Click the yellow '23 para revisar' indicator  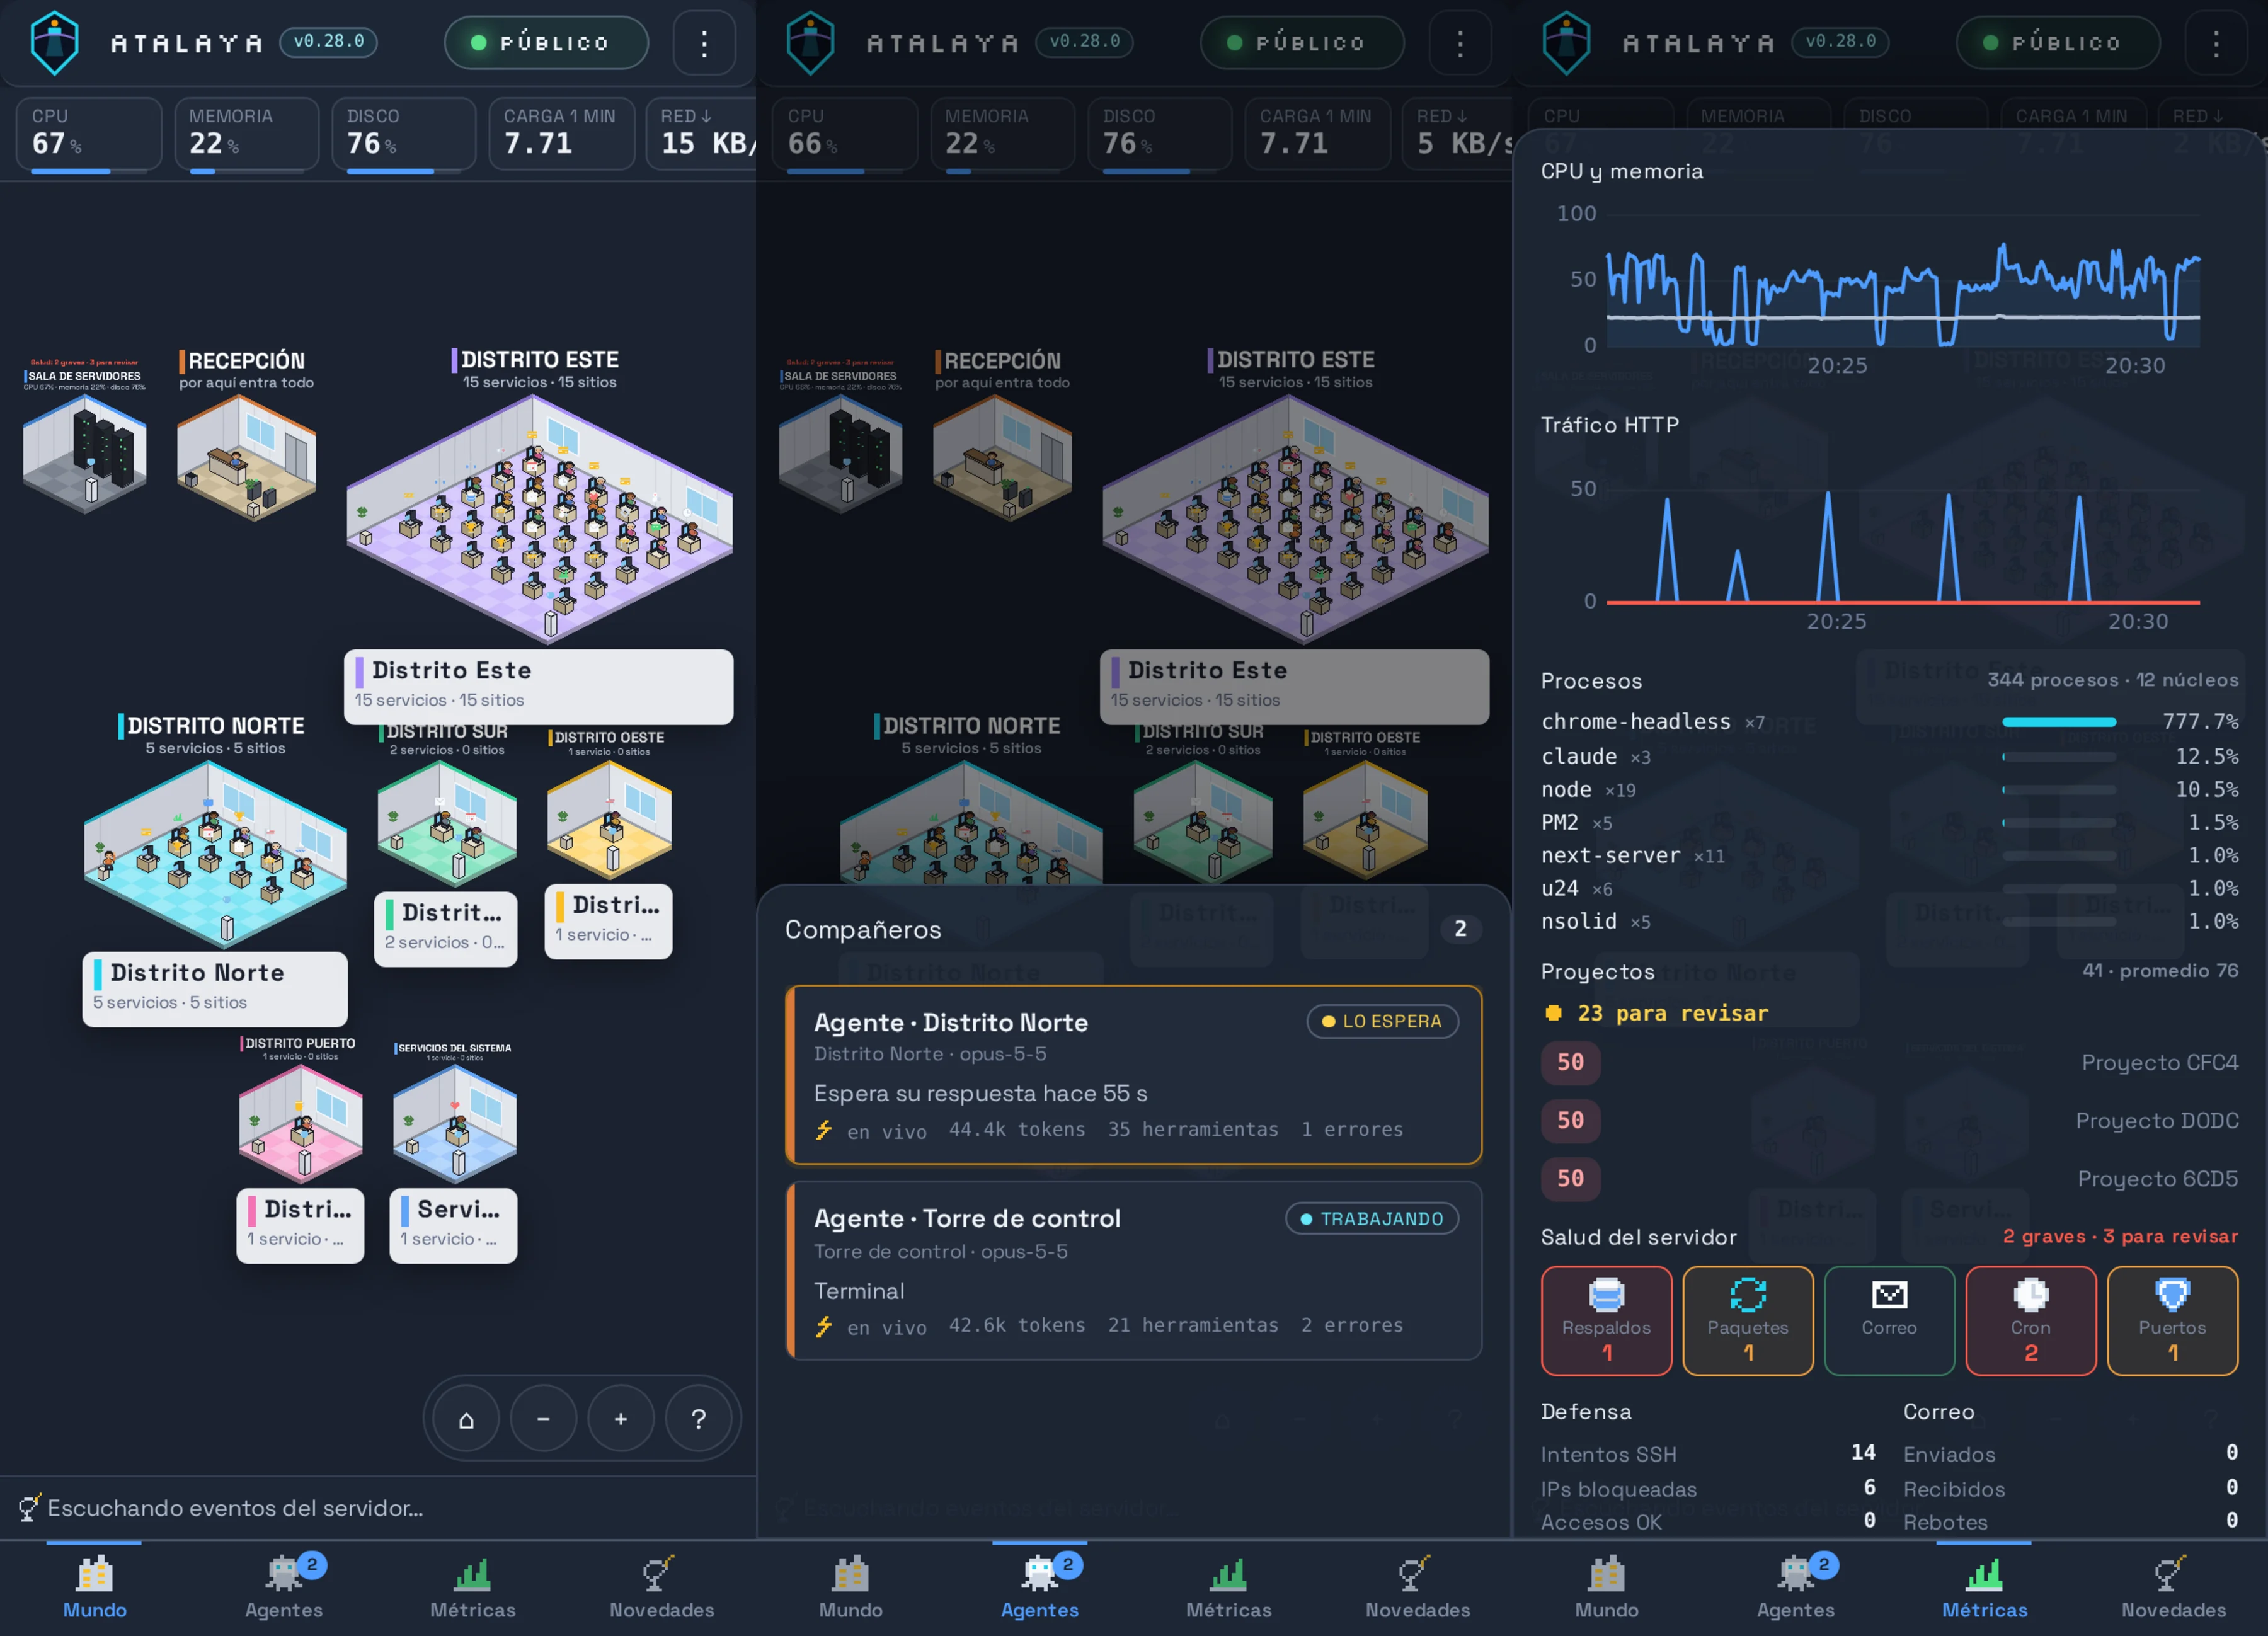(1656, 1013)
